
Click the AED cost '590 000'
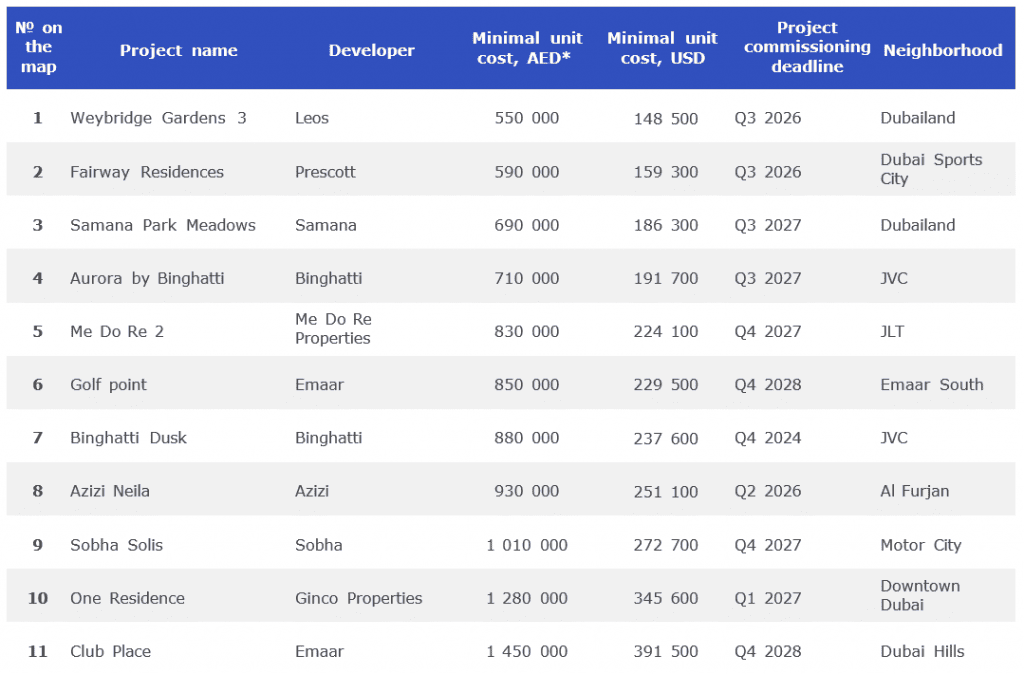tap(526, 172)
